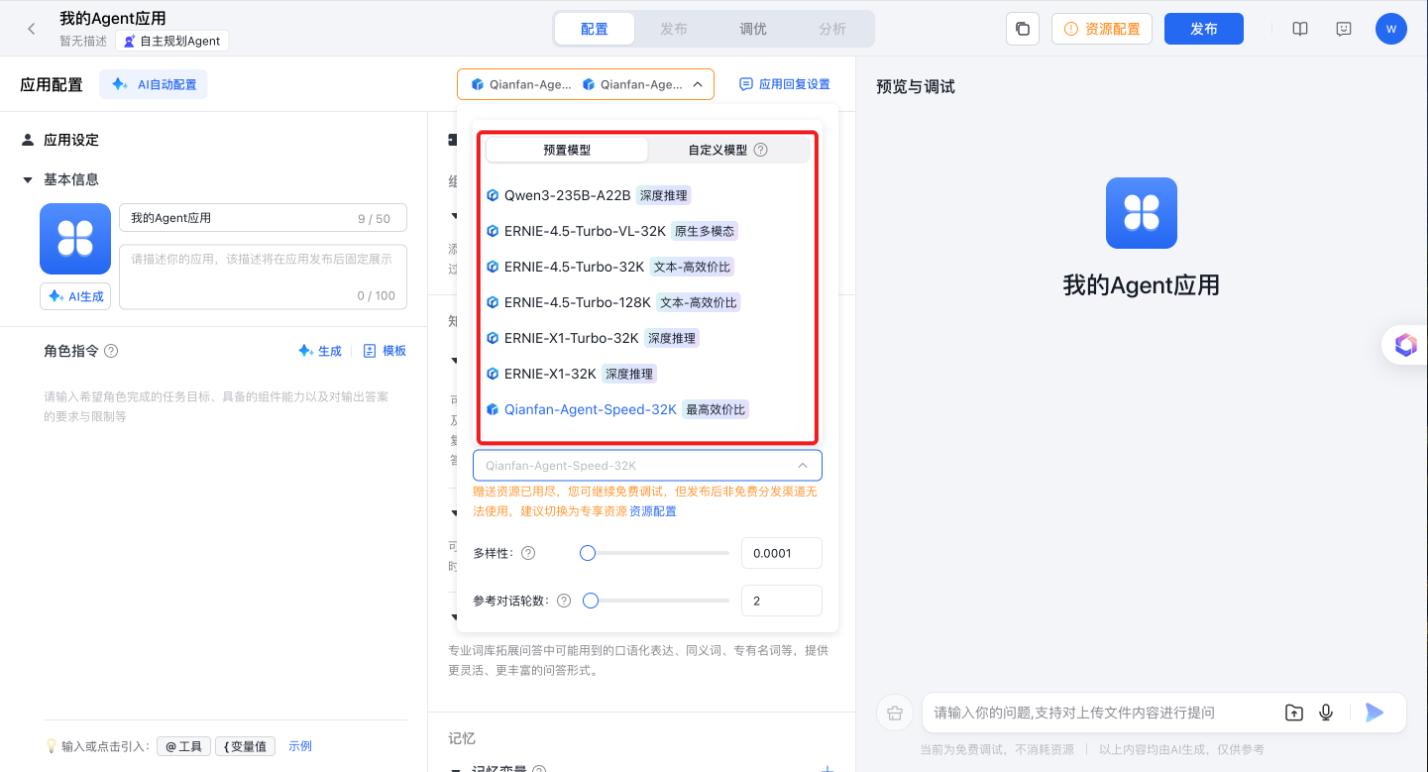Click the 参考对话轮数 slider handle
Screen dimensions: 1428x772
(590, 601)
